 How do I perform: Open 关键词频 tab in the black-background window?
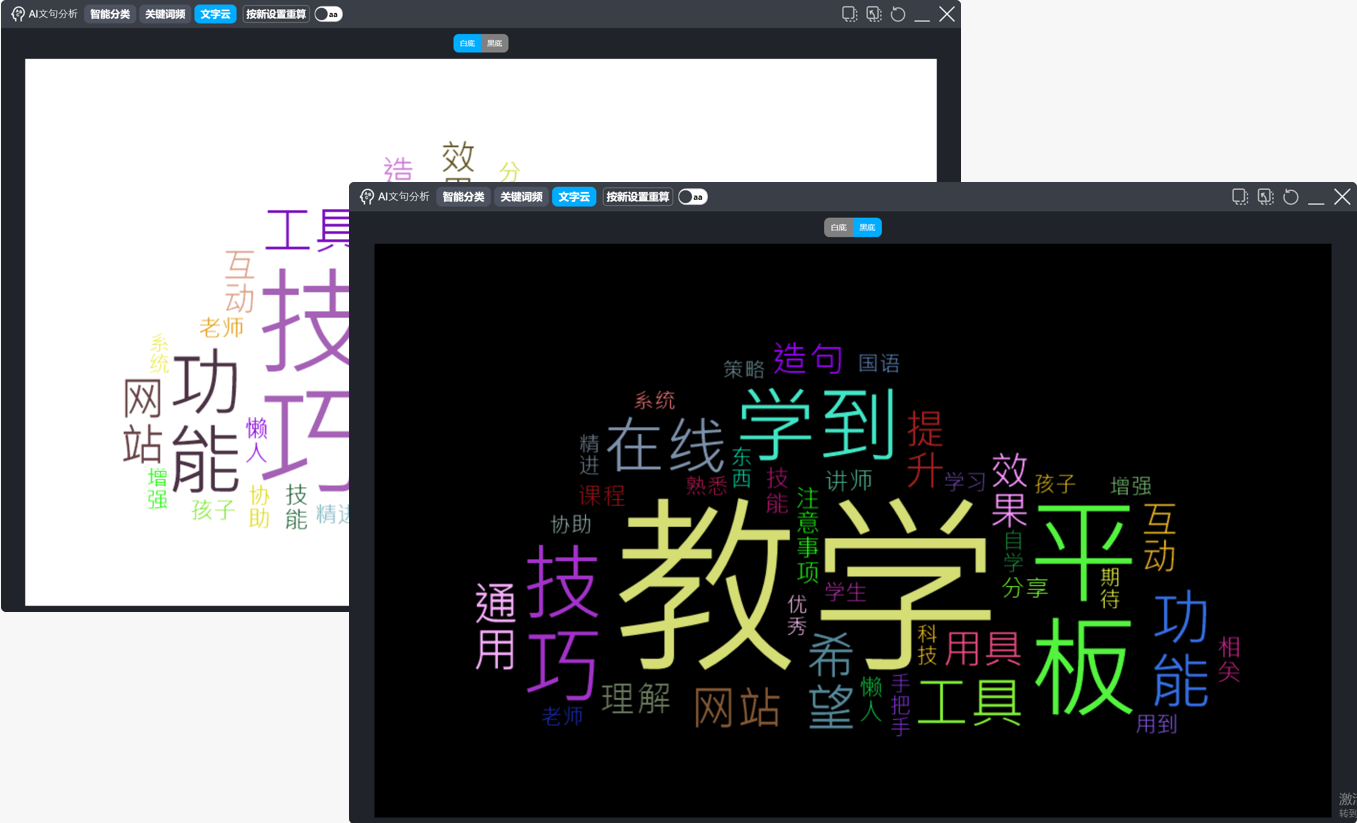[521, 197]
